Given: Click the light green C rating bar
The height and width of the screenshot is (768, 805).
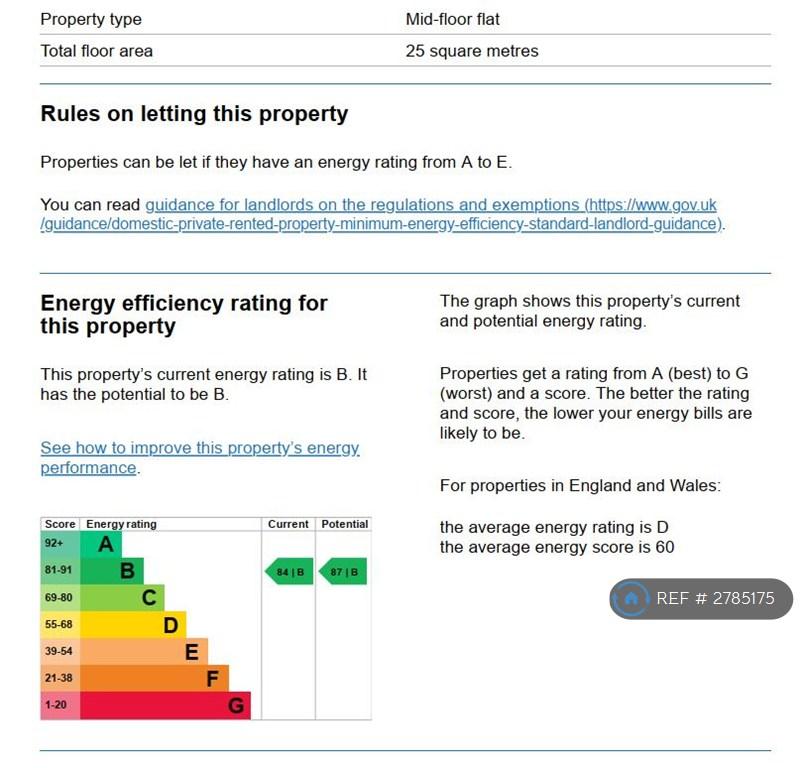Looking at the screenshot, I should tap(122, 598).
